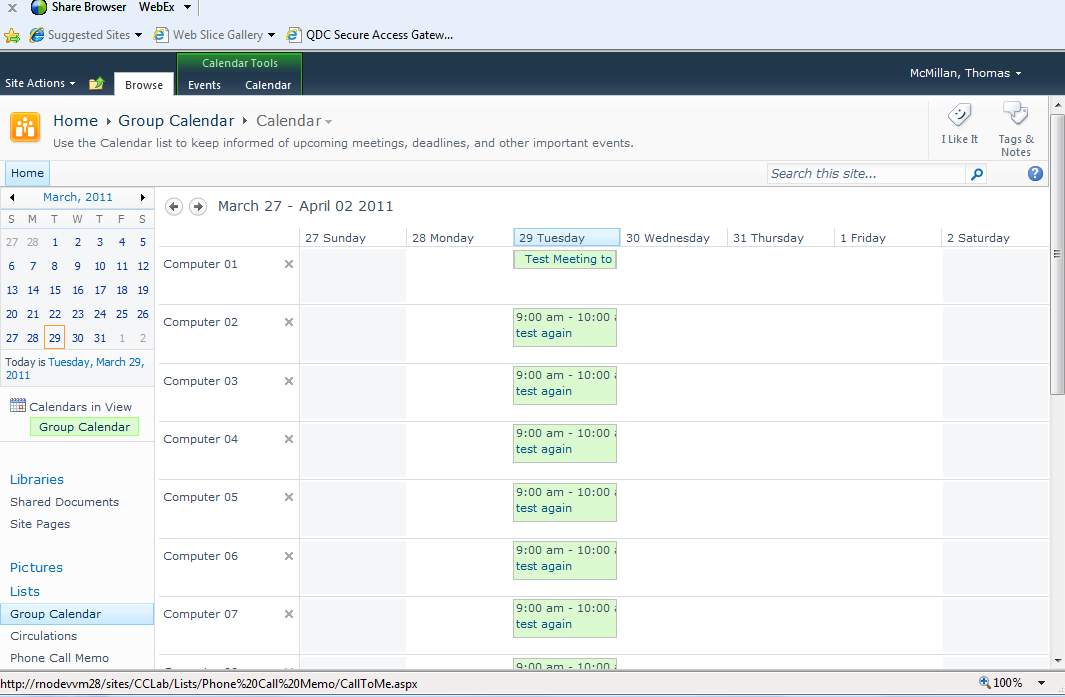
Task: Click the orange site icon beside Home
Action: tap(25, 127)
